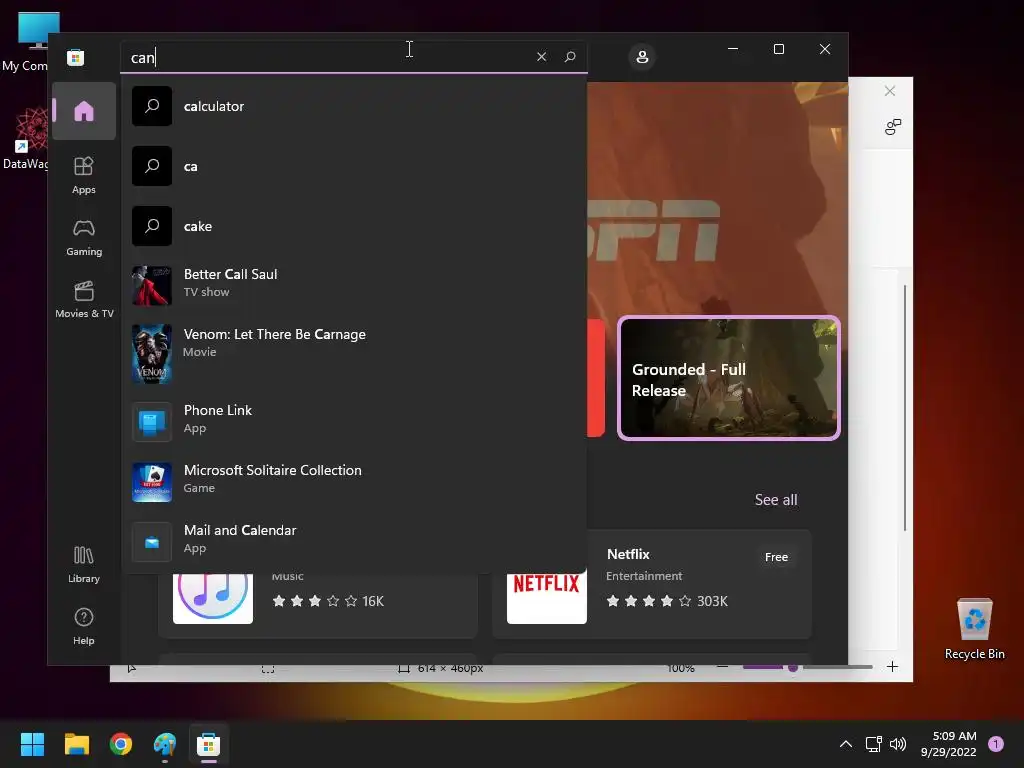The image size is (1024, 768).
Task: Click the Microsoft Store taskbar icon
Action: (208, 744)
